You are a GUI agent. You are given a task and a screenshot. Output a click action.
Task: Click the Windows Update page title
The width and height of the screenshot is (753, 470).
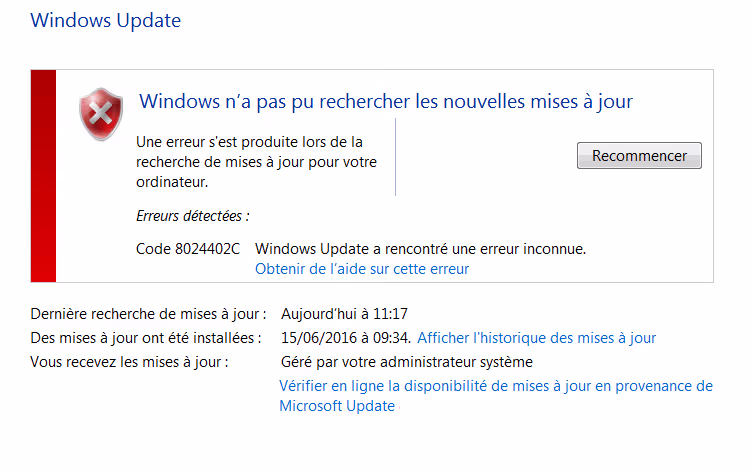coord(106,19)
